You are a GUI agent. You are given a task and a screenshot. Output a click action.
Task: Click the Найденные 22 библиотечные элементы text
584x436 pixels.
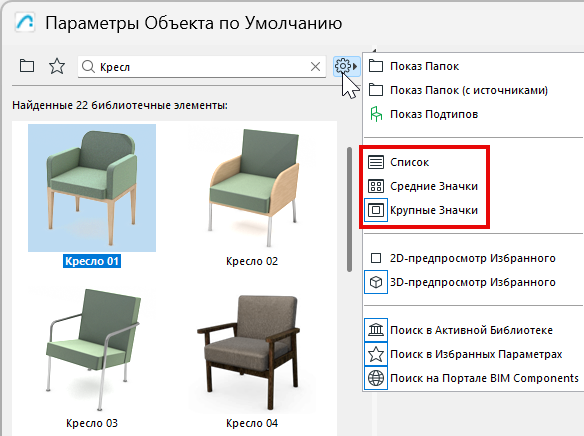click(120, 105)
